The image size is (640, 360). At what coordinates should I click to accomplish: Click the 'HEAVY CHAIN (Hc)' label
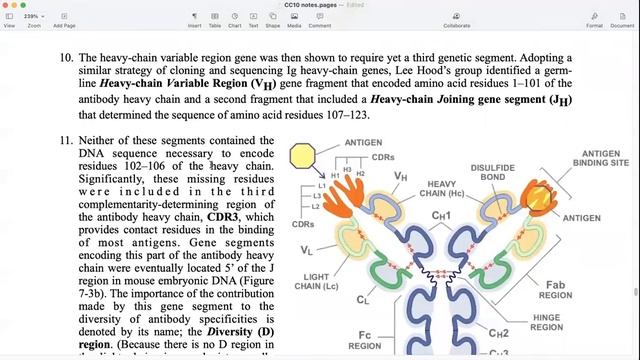point(442,189)
